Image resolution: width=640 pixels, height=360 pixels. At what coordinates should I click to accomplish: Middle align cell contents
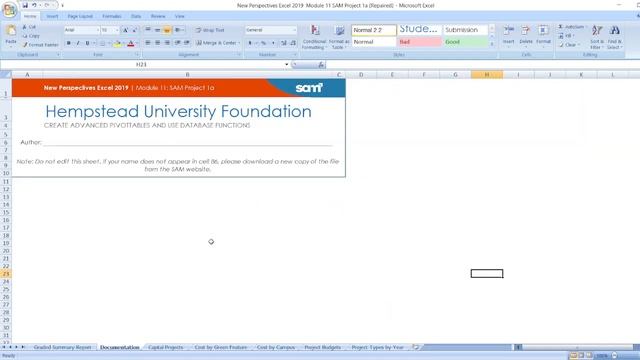(157, 30)
